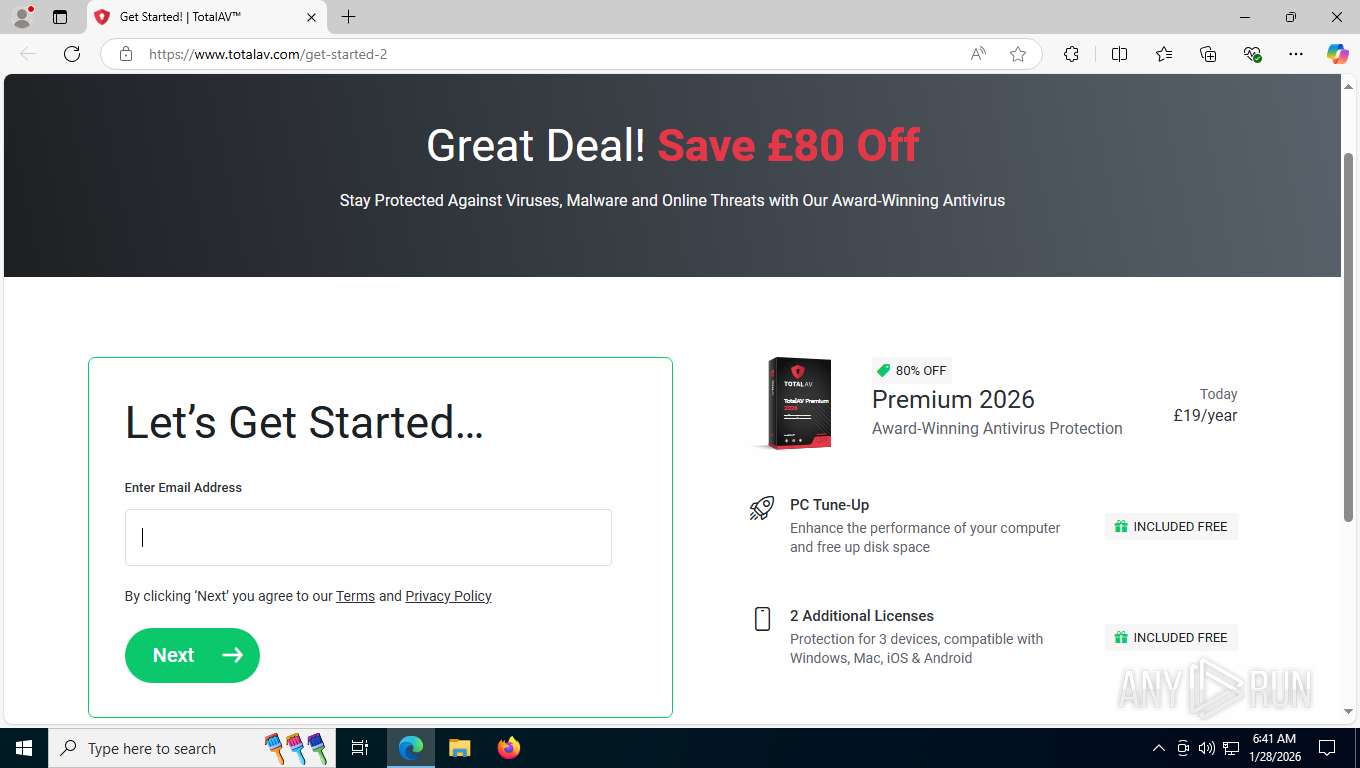Click the green Next button

192,655
